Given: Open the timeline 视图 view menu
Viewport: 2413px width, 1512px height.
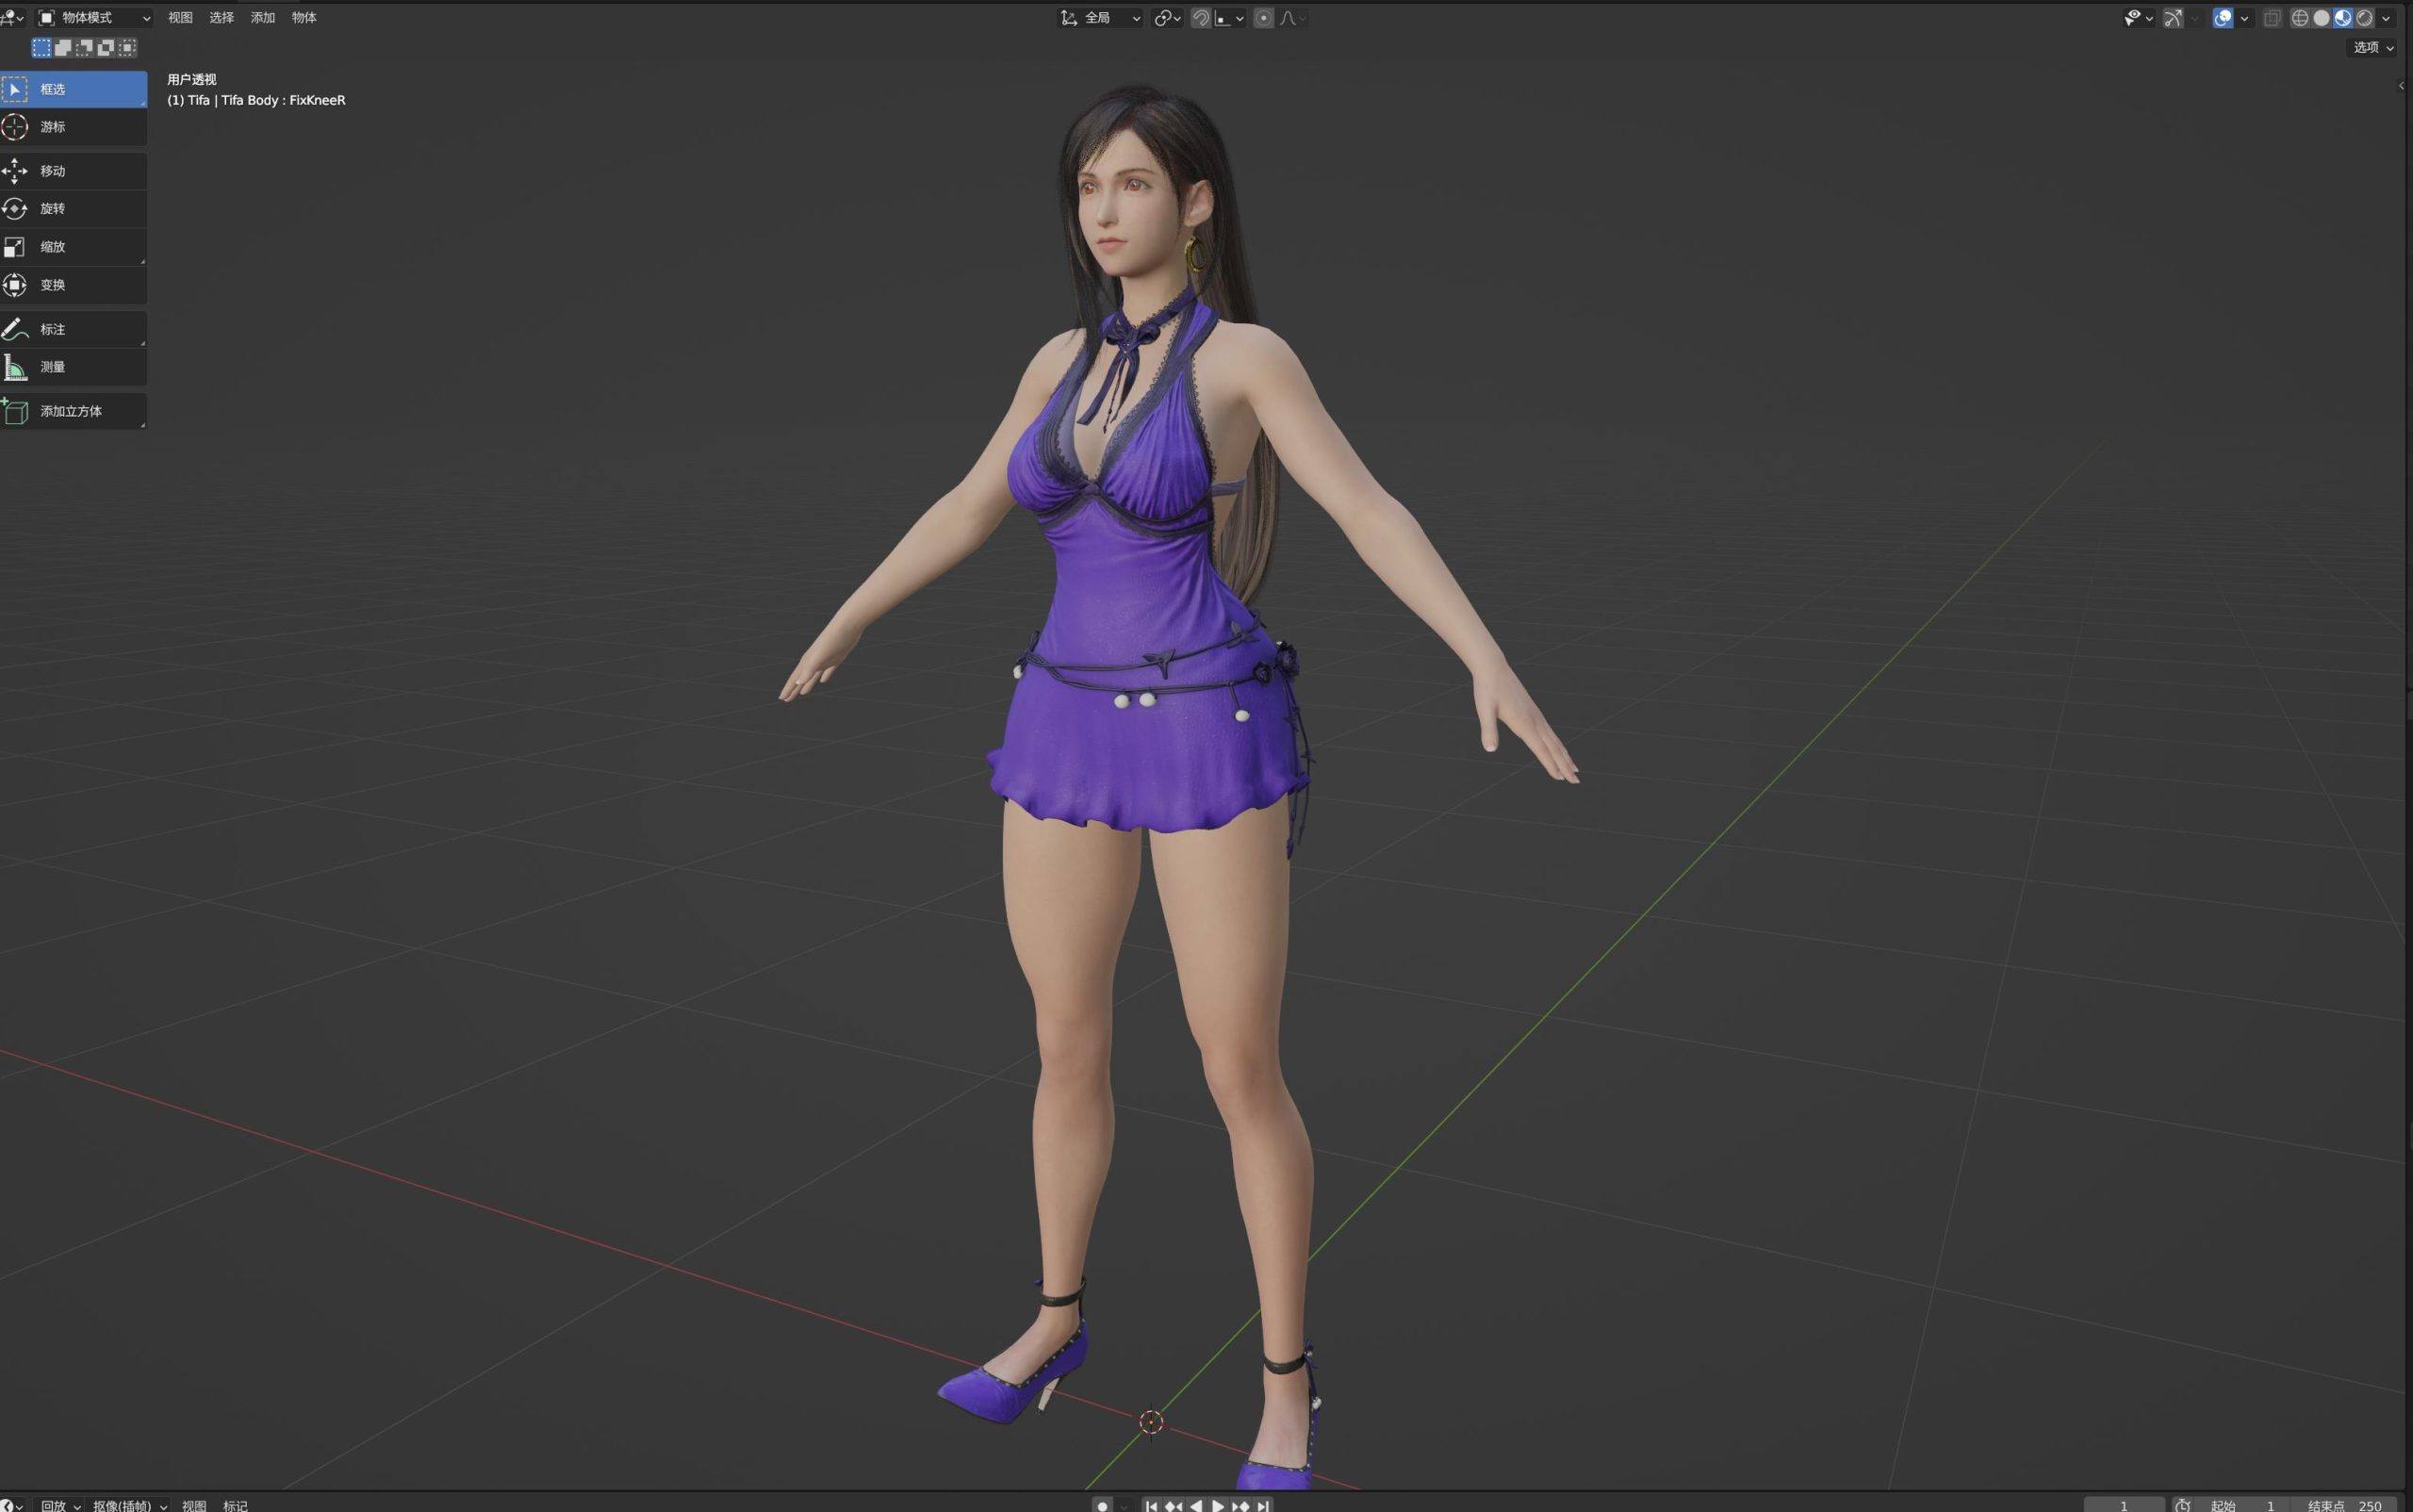Looking at the screenshot, I should [194, 1505].
